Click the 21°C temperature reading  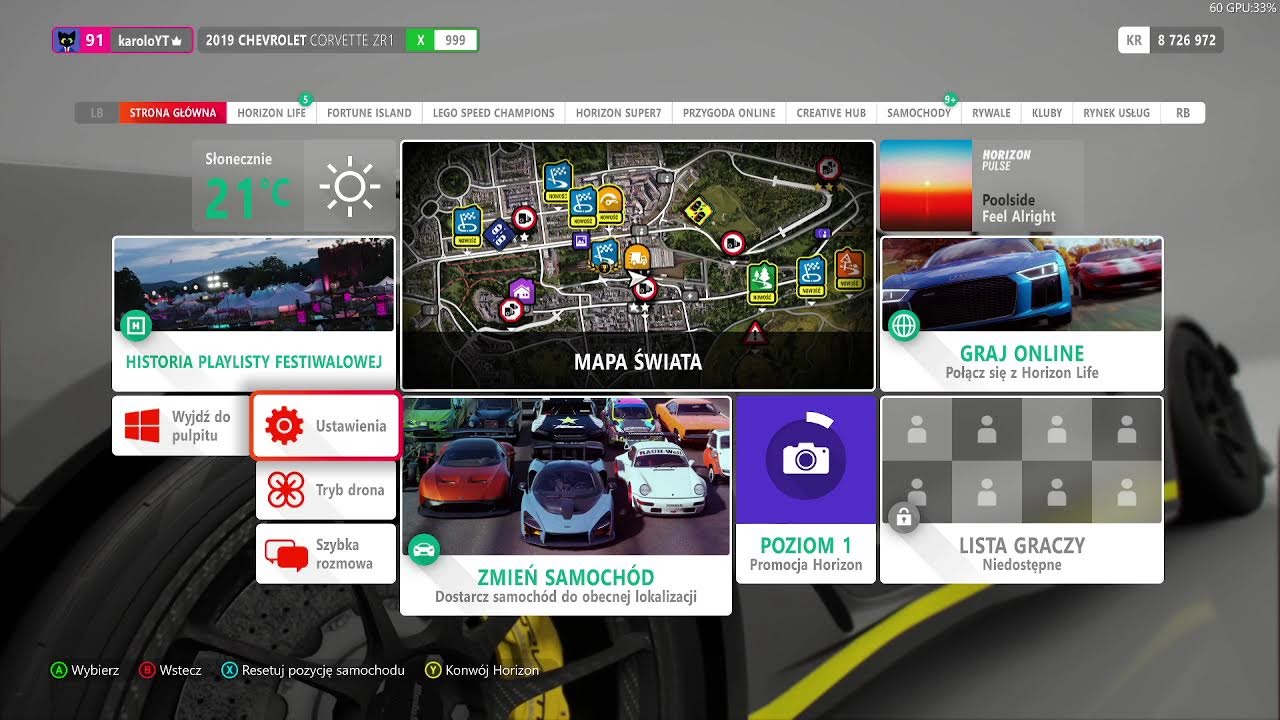point(248,197)
